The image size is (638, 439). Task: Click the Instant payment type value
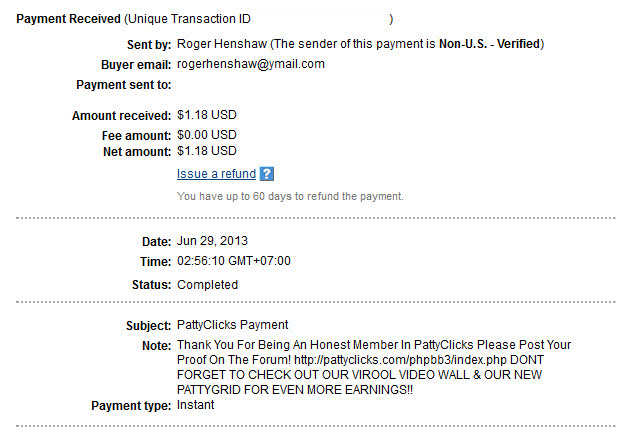point(195,405)
